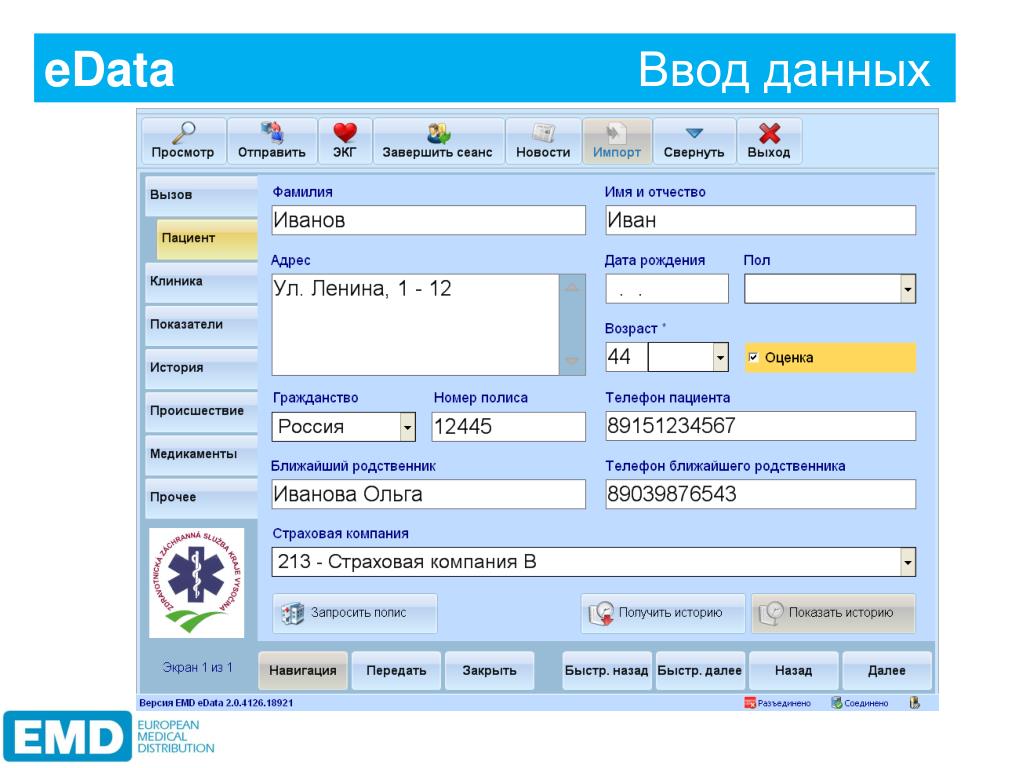Click the Получить историю button
Image resolution: width=1024 pixels, height=768 pixels.
pos(663,613)
